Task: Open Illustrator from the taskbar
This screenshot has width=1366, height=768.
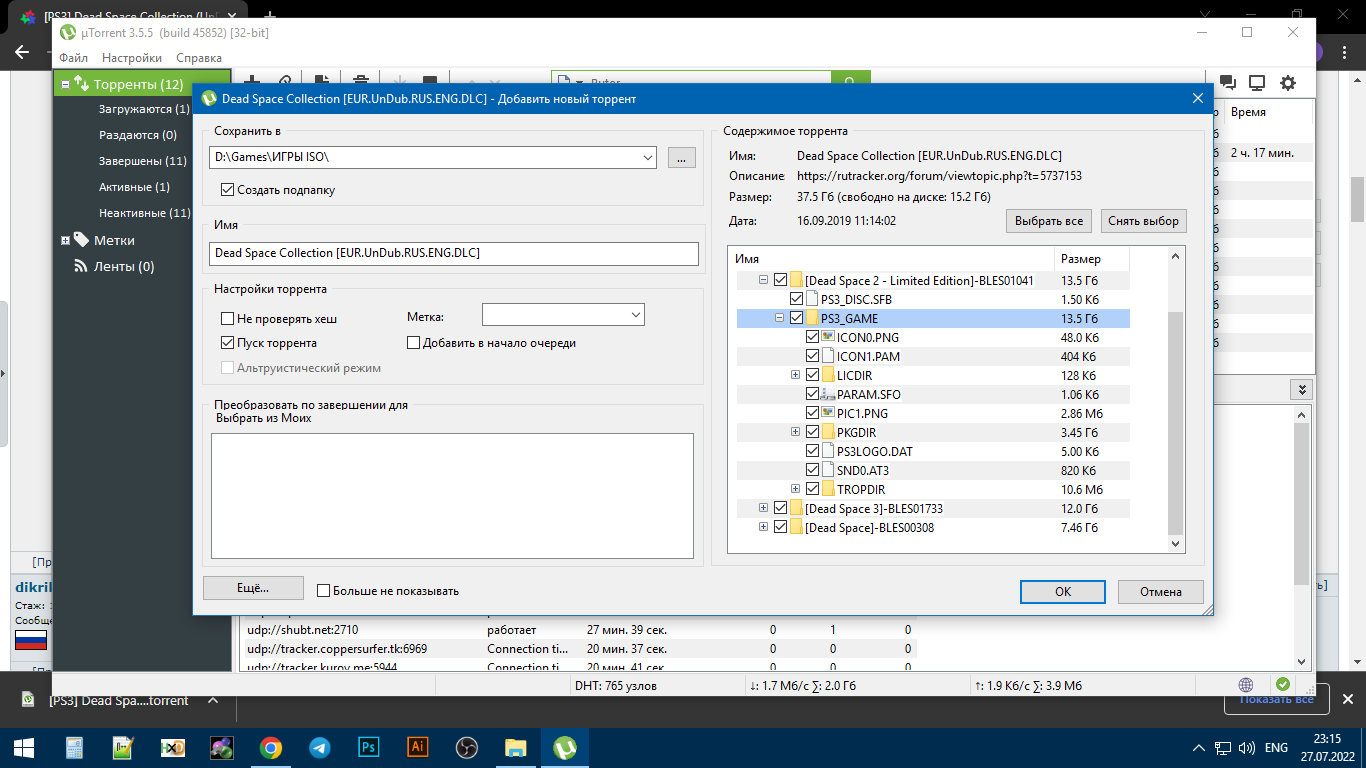Action: point(418,747)
